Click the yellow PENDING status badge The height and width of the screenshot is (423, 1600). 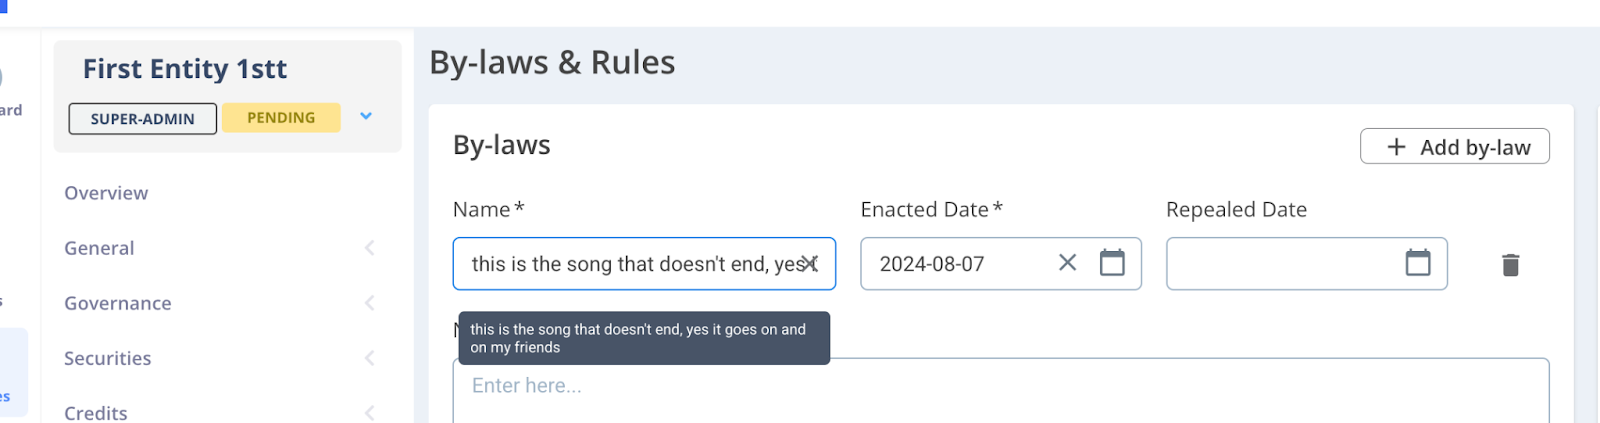click(x=281, y=118)
